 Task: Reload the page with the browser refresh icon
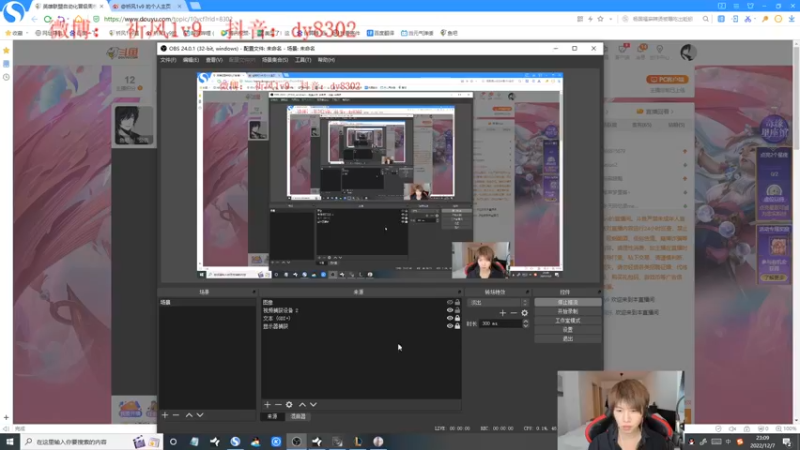click(x=48, y=19)
